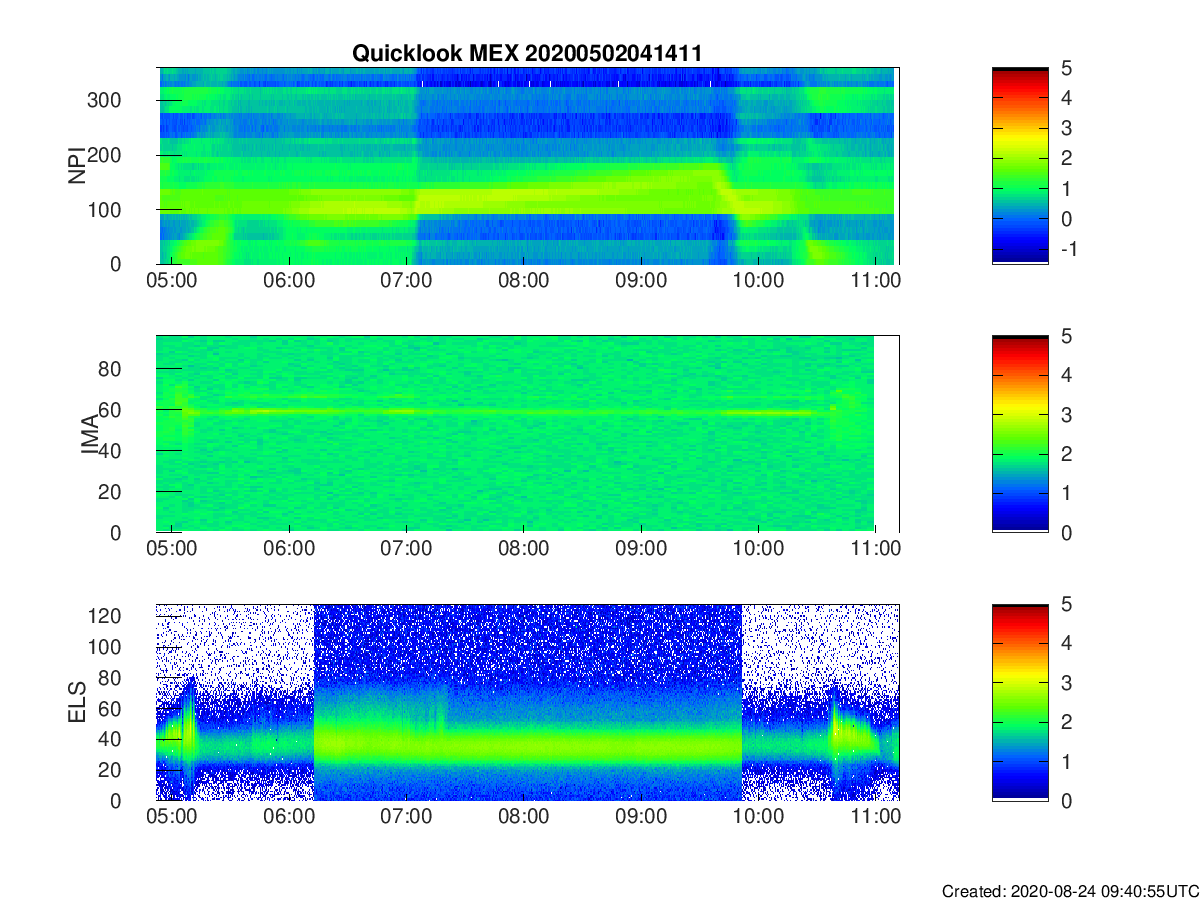The image size is (1200, 900).
Task: Select the 3 label on IMA colorbar
Action: (x=1065, y=414)
